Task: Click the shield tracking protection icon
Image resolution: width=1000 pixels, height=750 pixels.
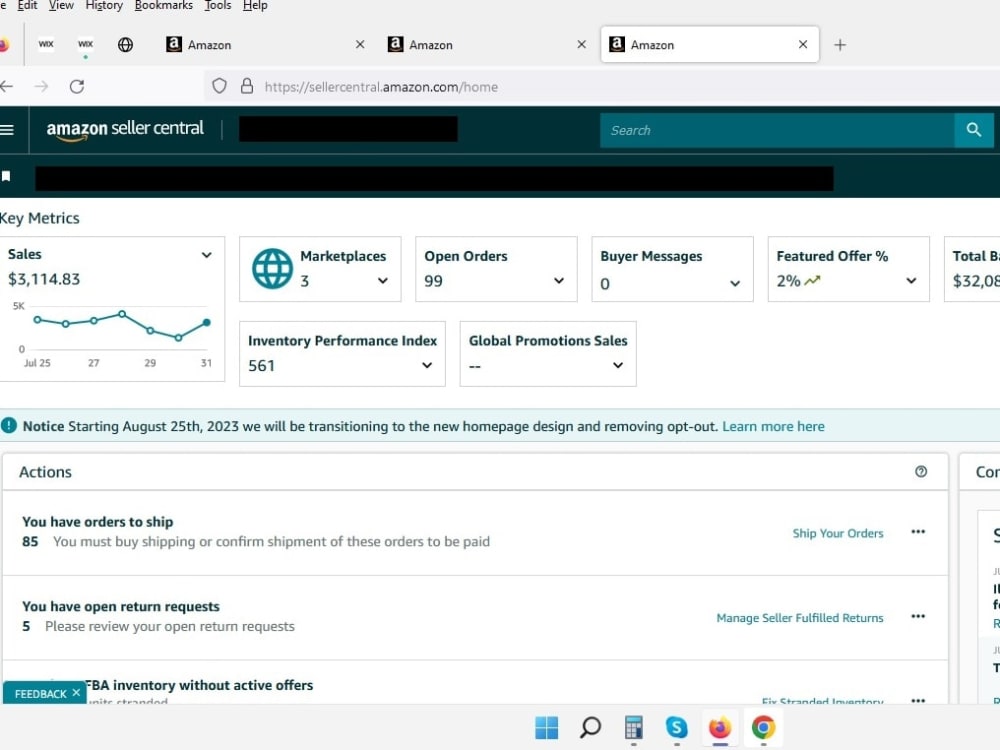Action: (219, 86)
